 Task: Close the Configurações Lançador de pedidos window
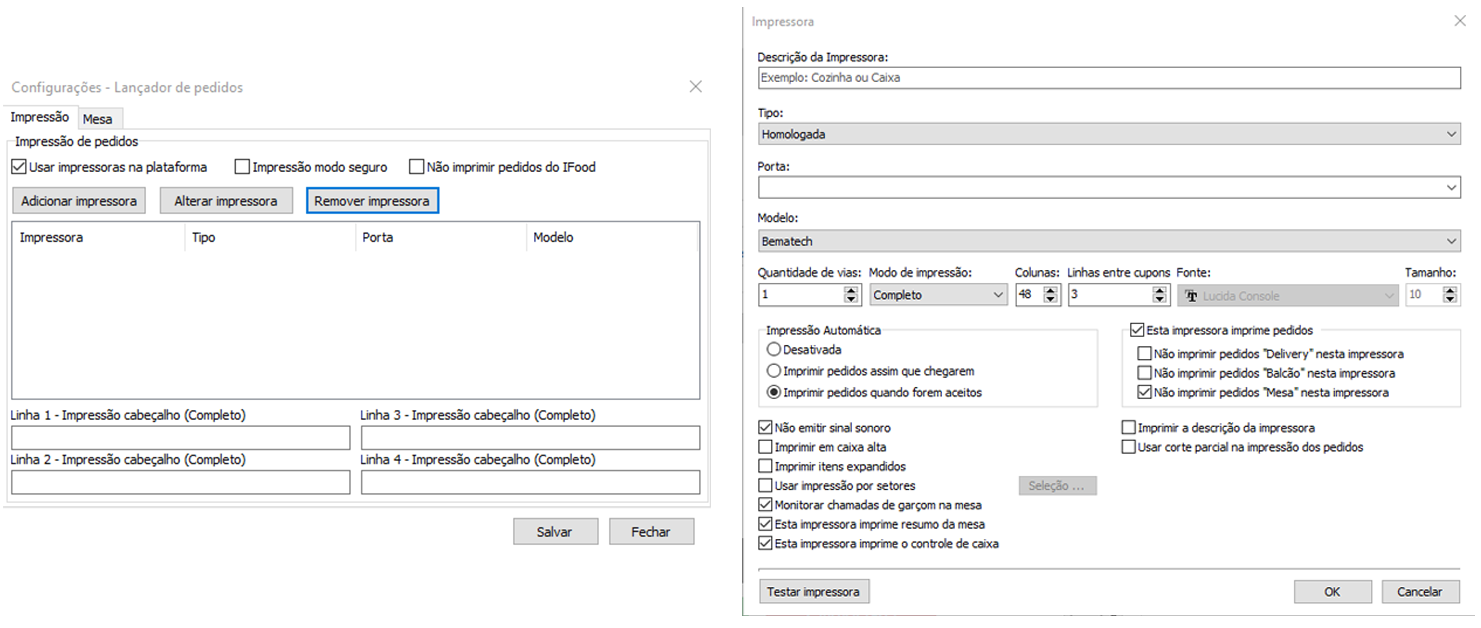(696, 87)
